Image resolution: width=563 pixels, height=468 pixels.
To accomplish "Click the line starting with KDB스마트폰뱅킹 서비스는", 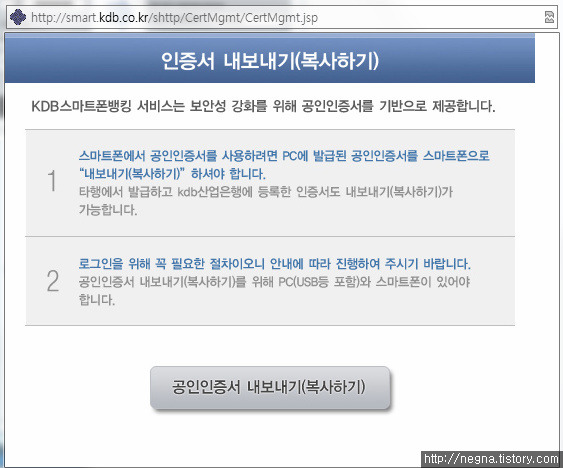I will click(x=263, y=106).
